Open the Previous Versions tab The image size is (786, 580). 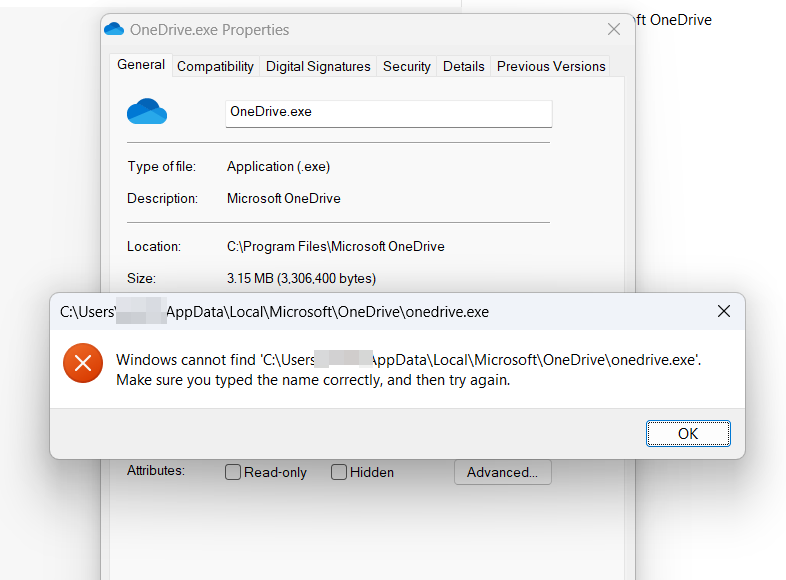coord(551,66)
